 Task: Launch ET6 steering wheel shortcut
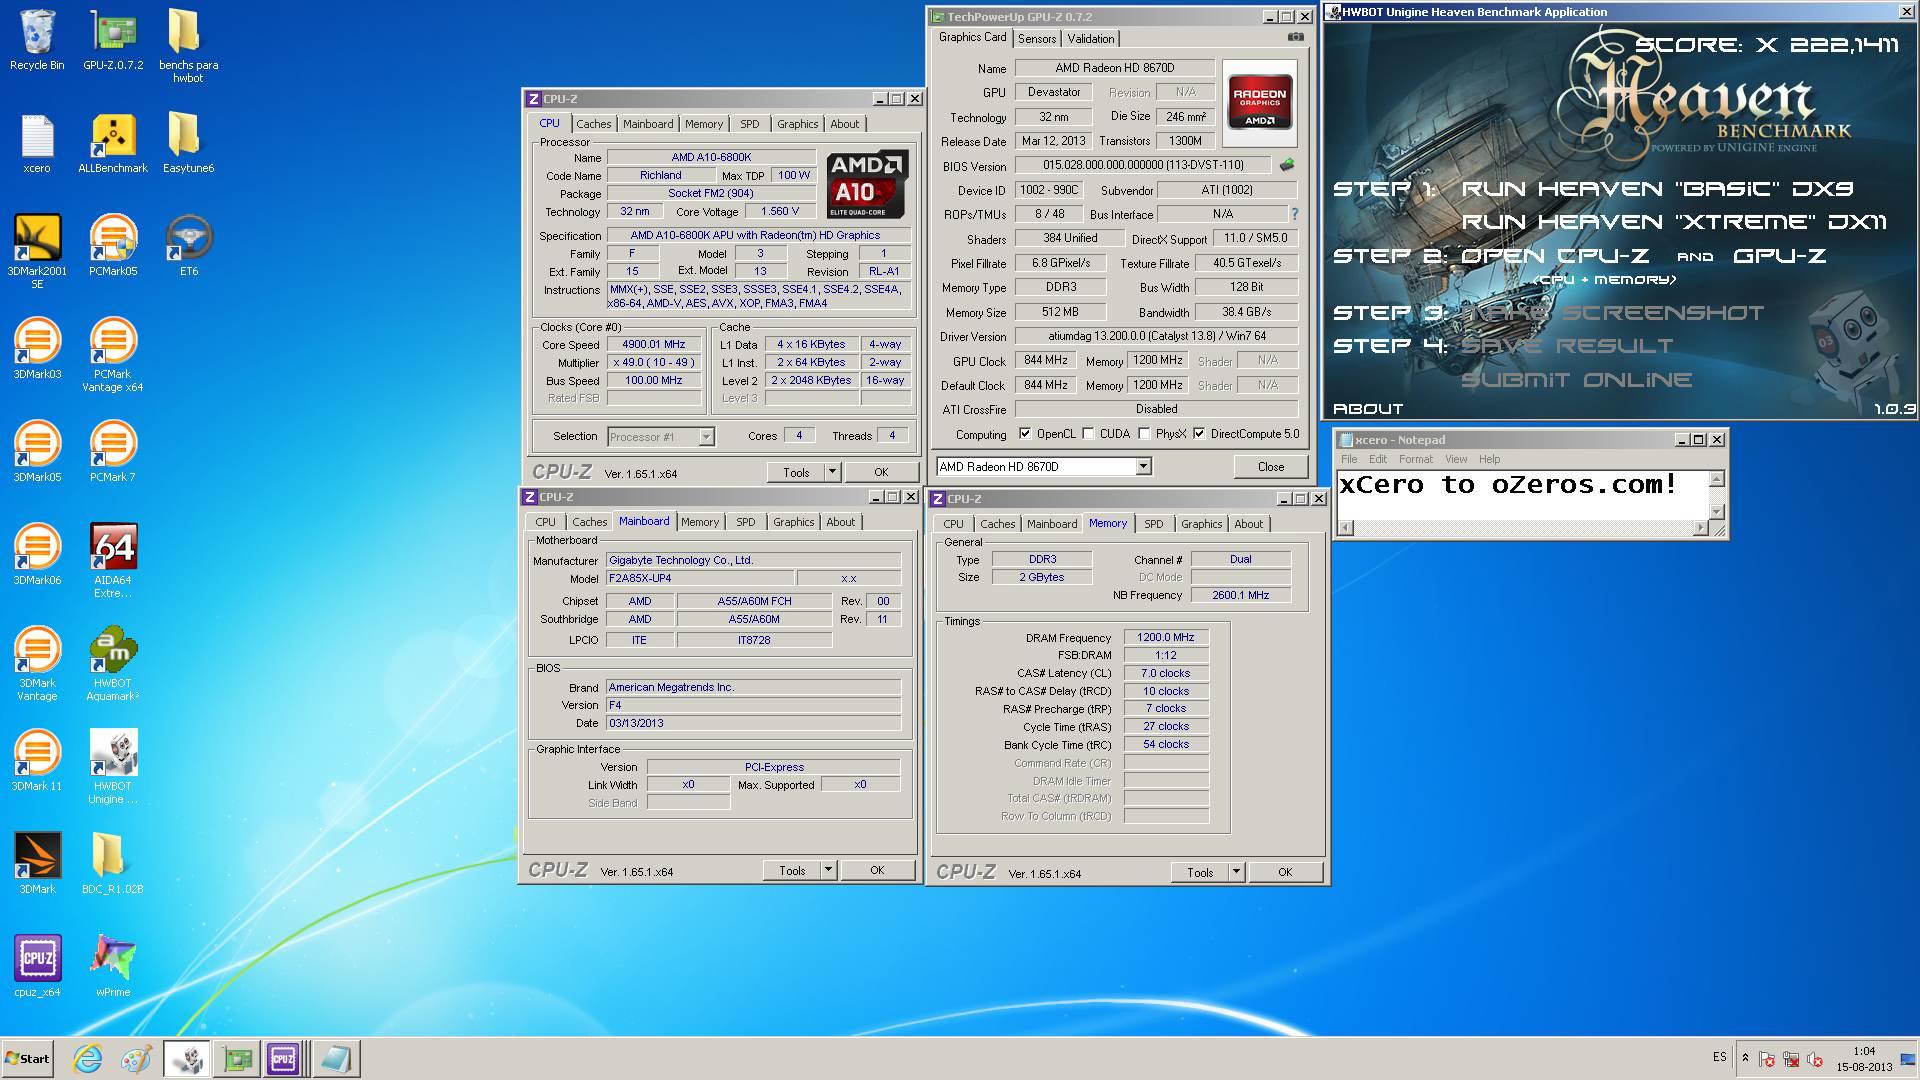click(188, 245)
